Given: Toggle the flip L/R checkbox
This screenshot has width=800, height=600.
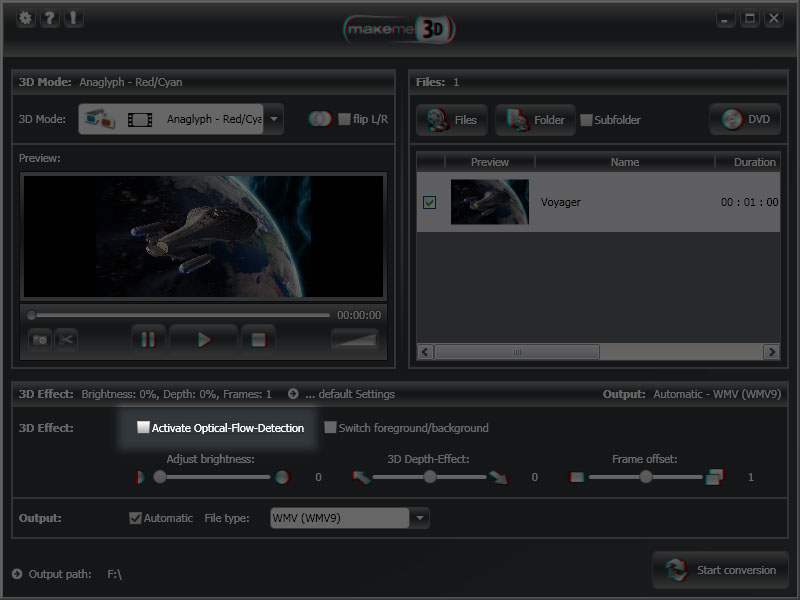Looking at the screenshot, I should (x=344, y=119).
